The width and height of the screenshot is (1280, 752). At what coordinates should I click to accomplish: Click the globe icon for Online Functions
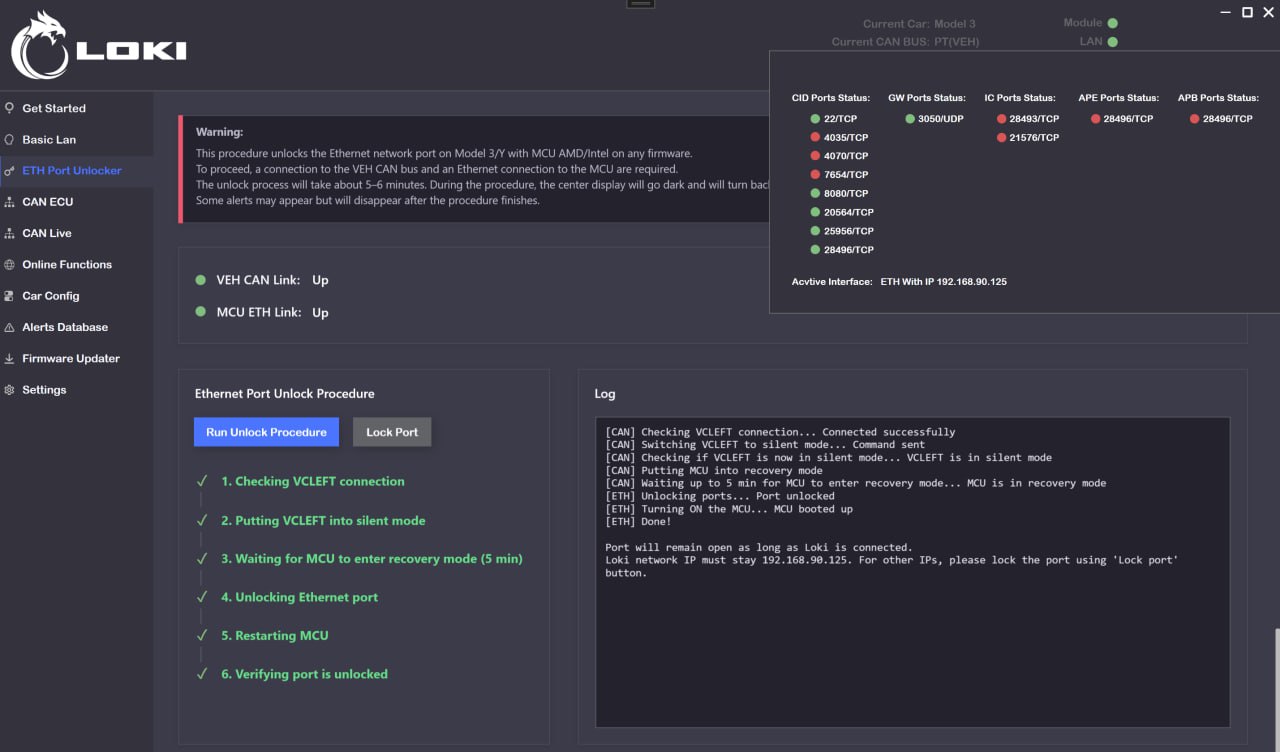click(10, 265)
